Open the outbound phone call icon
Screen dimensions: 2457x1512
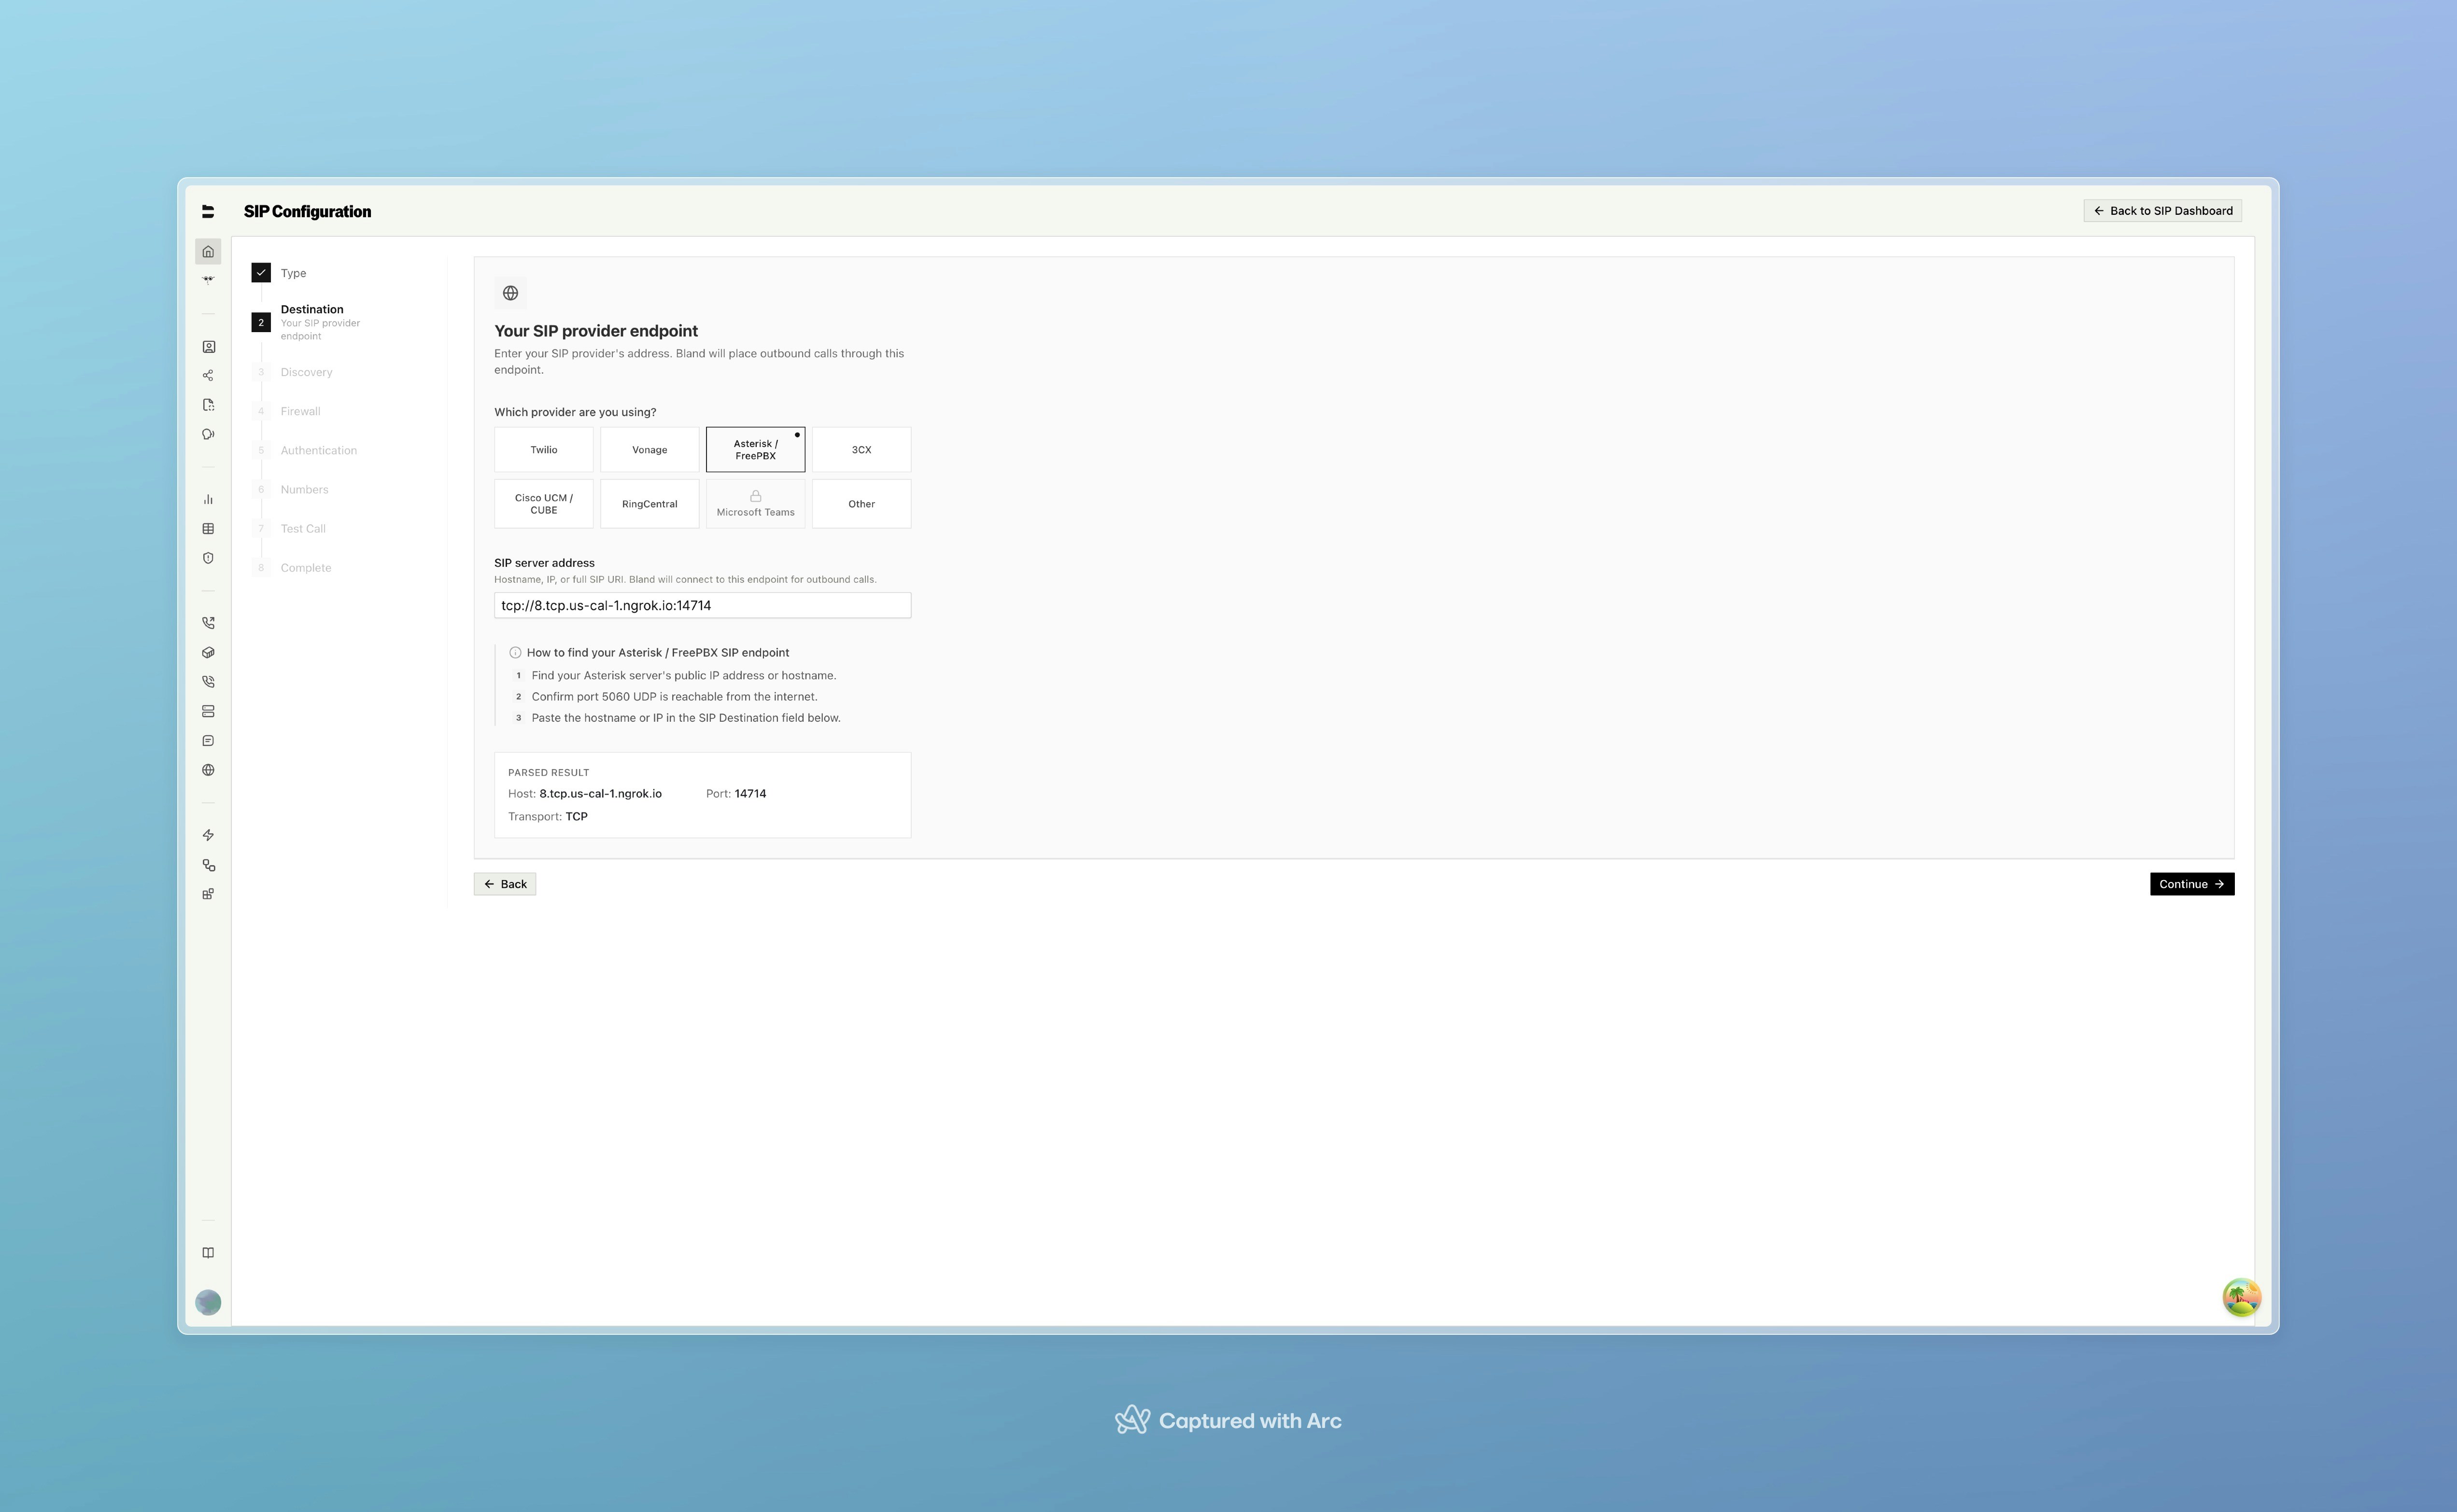click(x=208, y=623)
